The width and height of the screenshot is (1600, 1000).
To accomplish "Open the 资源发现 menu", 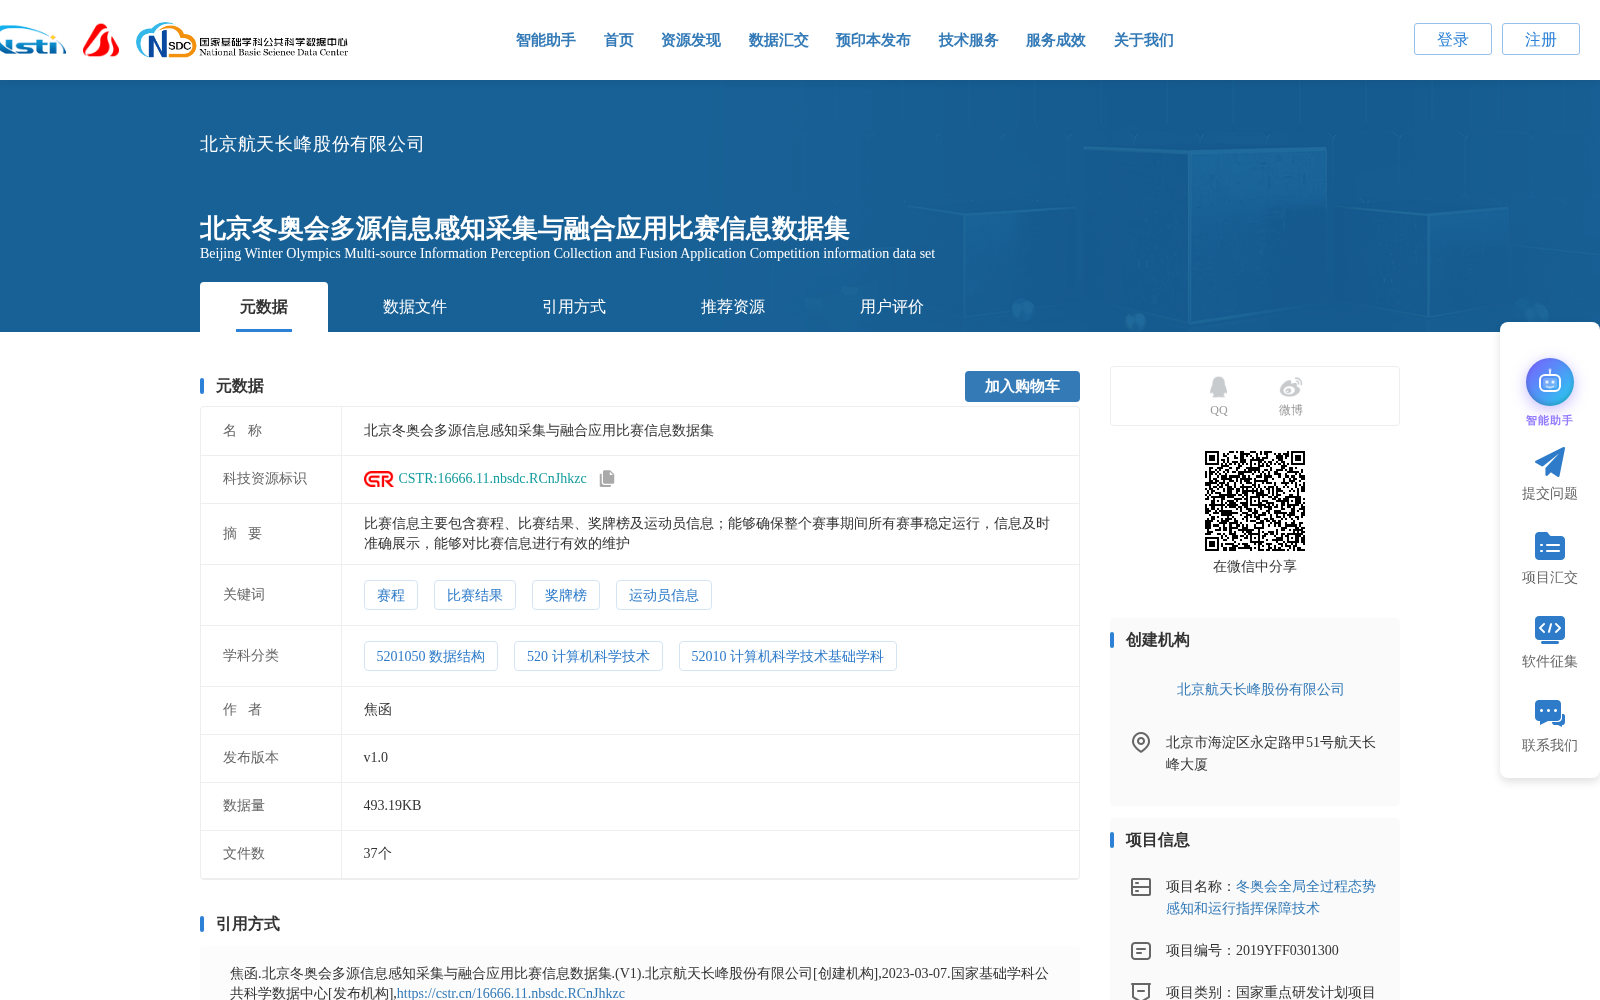I will pos(691,40).
